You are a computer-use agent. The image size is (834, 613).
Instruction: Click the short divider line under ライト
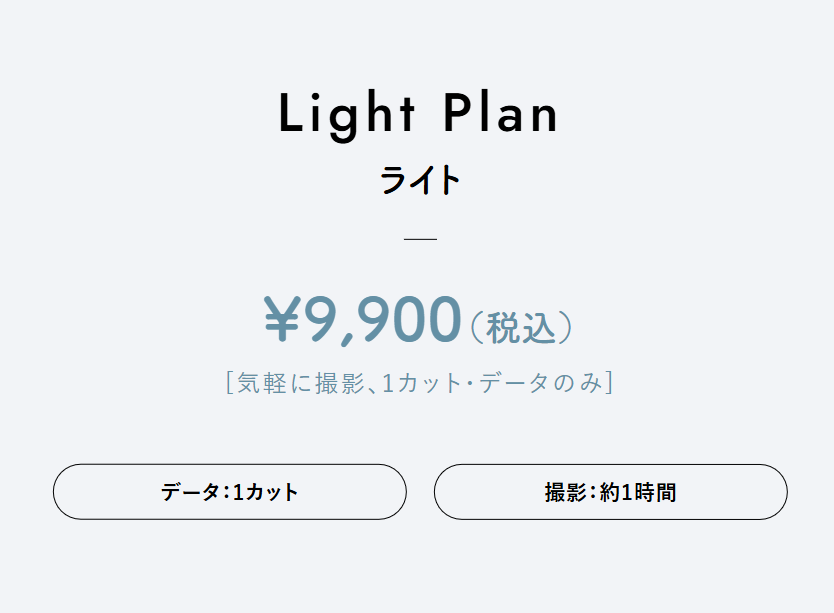[x=420, y=239]
